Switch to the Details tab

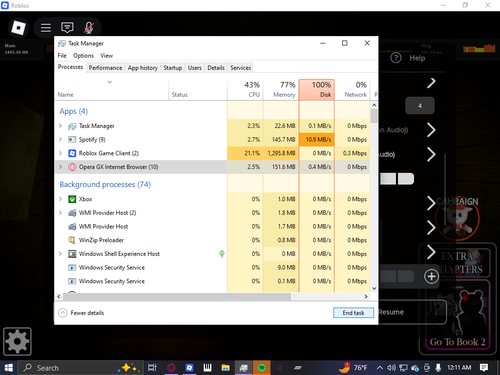216,68
